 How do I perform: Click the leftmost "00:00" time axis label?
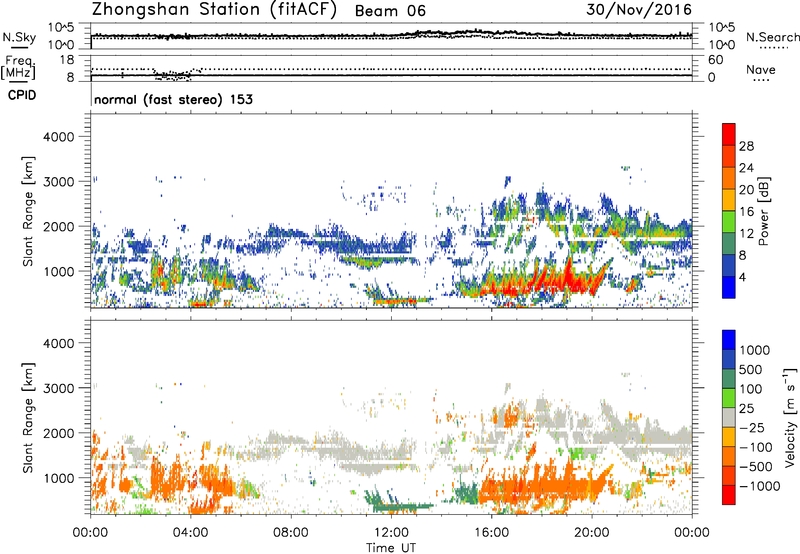point(90,533)
